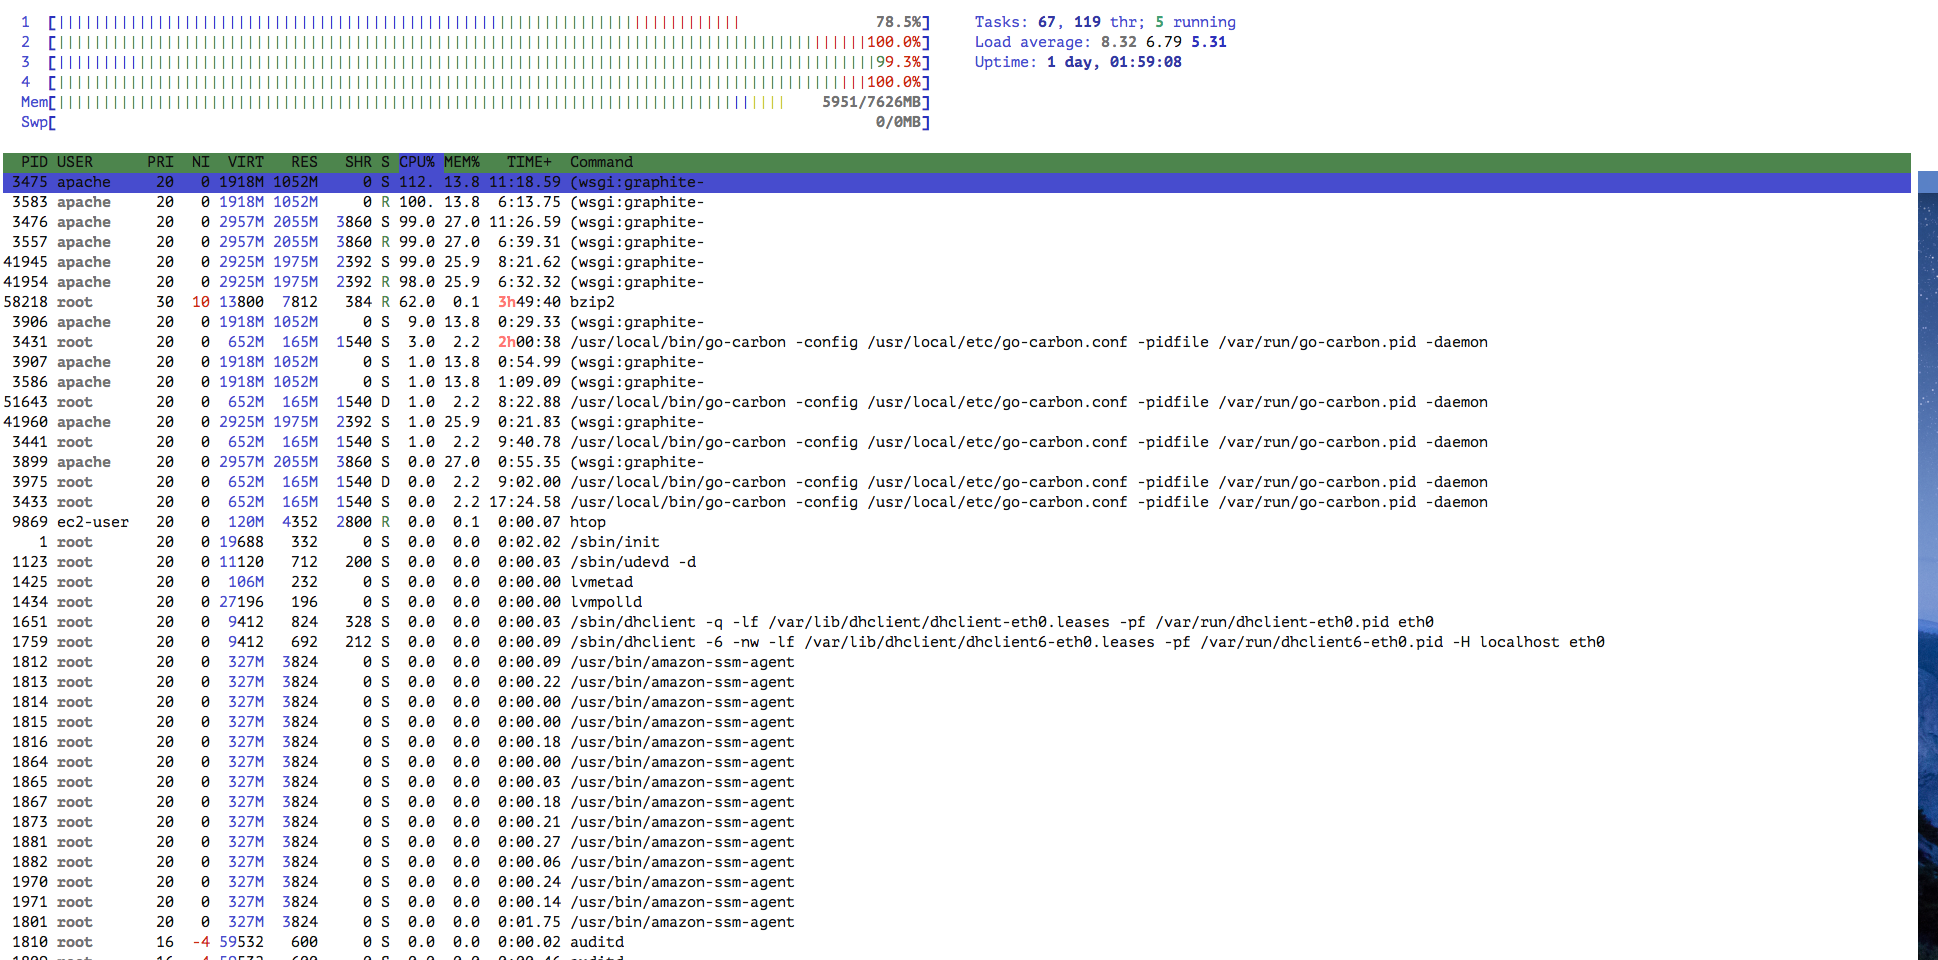
Task: Sort processes by the PID column header
Action: coord(33,161)
